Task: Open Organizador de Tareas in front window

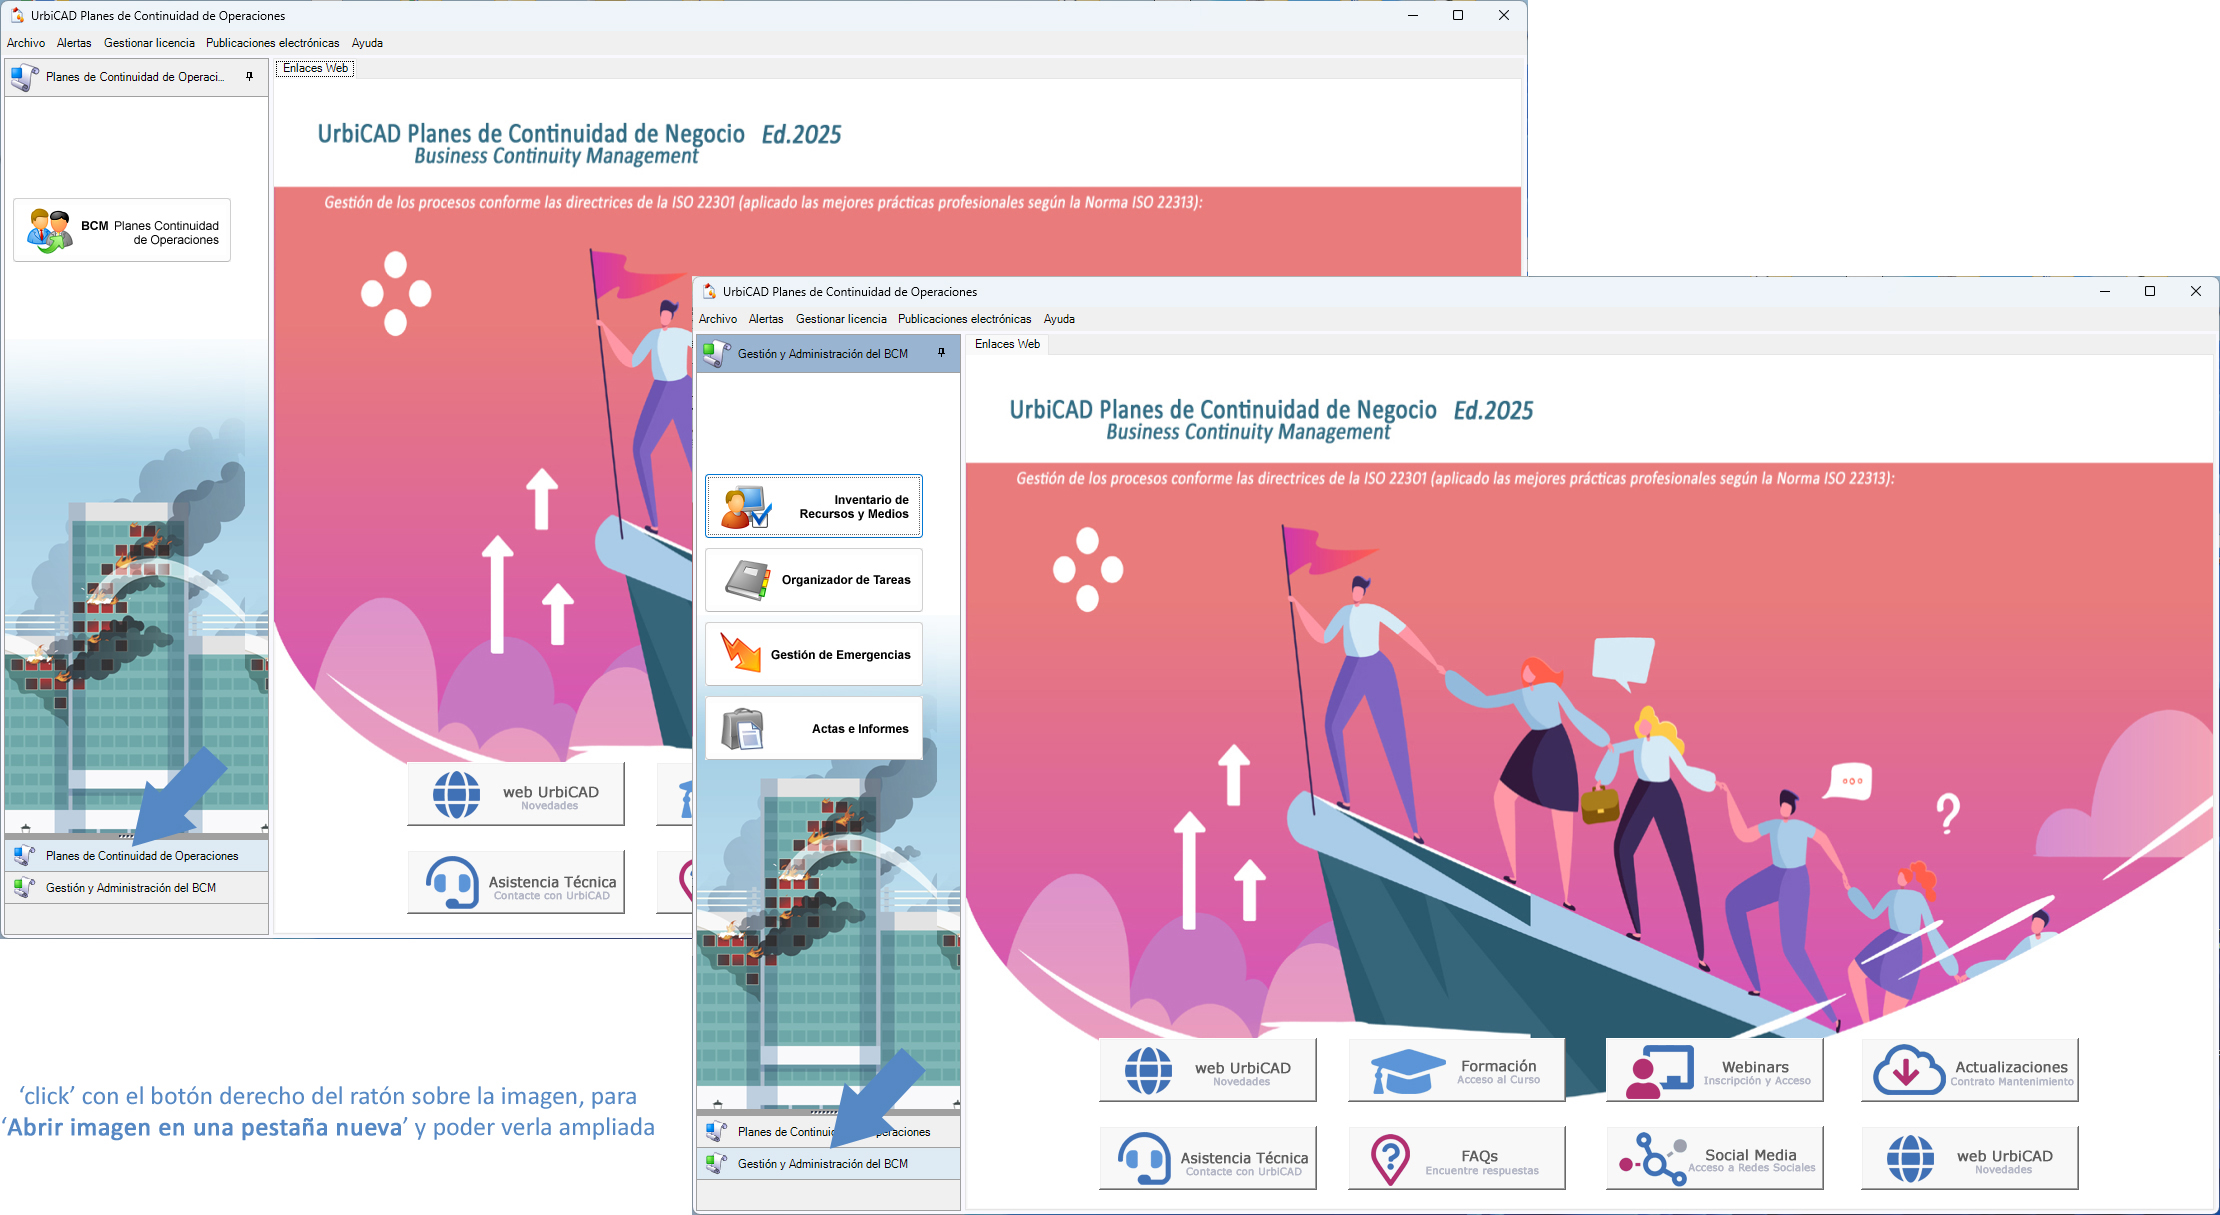Action: pyautogui.click(x=813, y=580)
